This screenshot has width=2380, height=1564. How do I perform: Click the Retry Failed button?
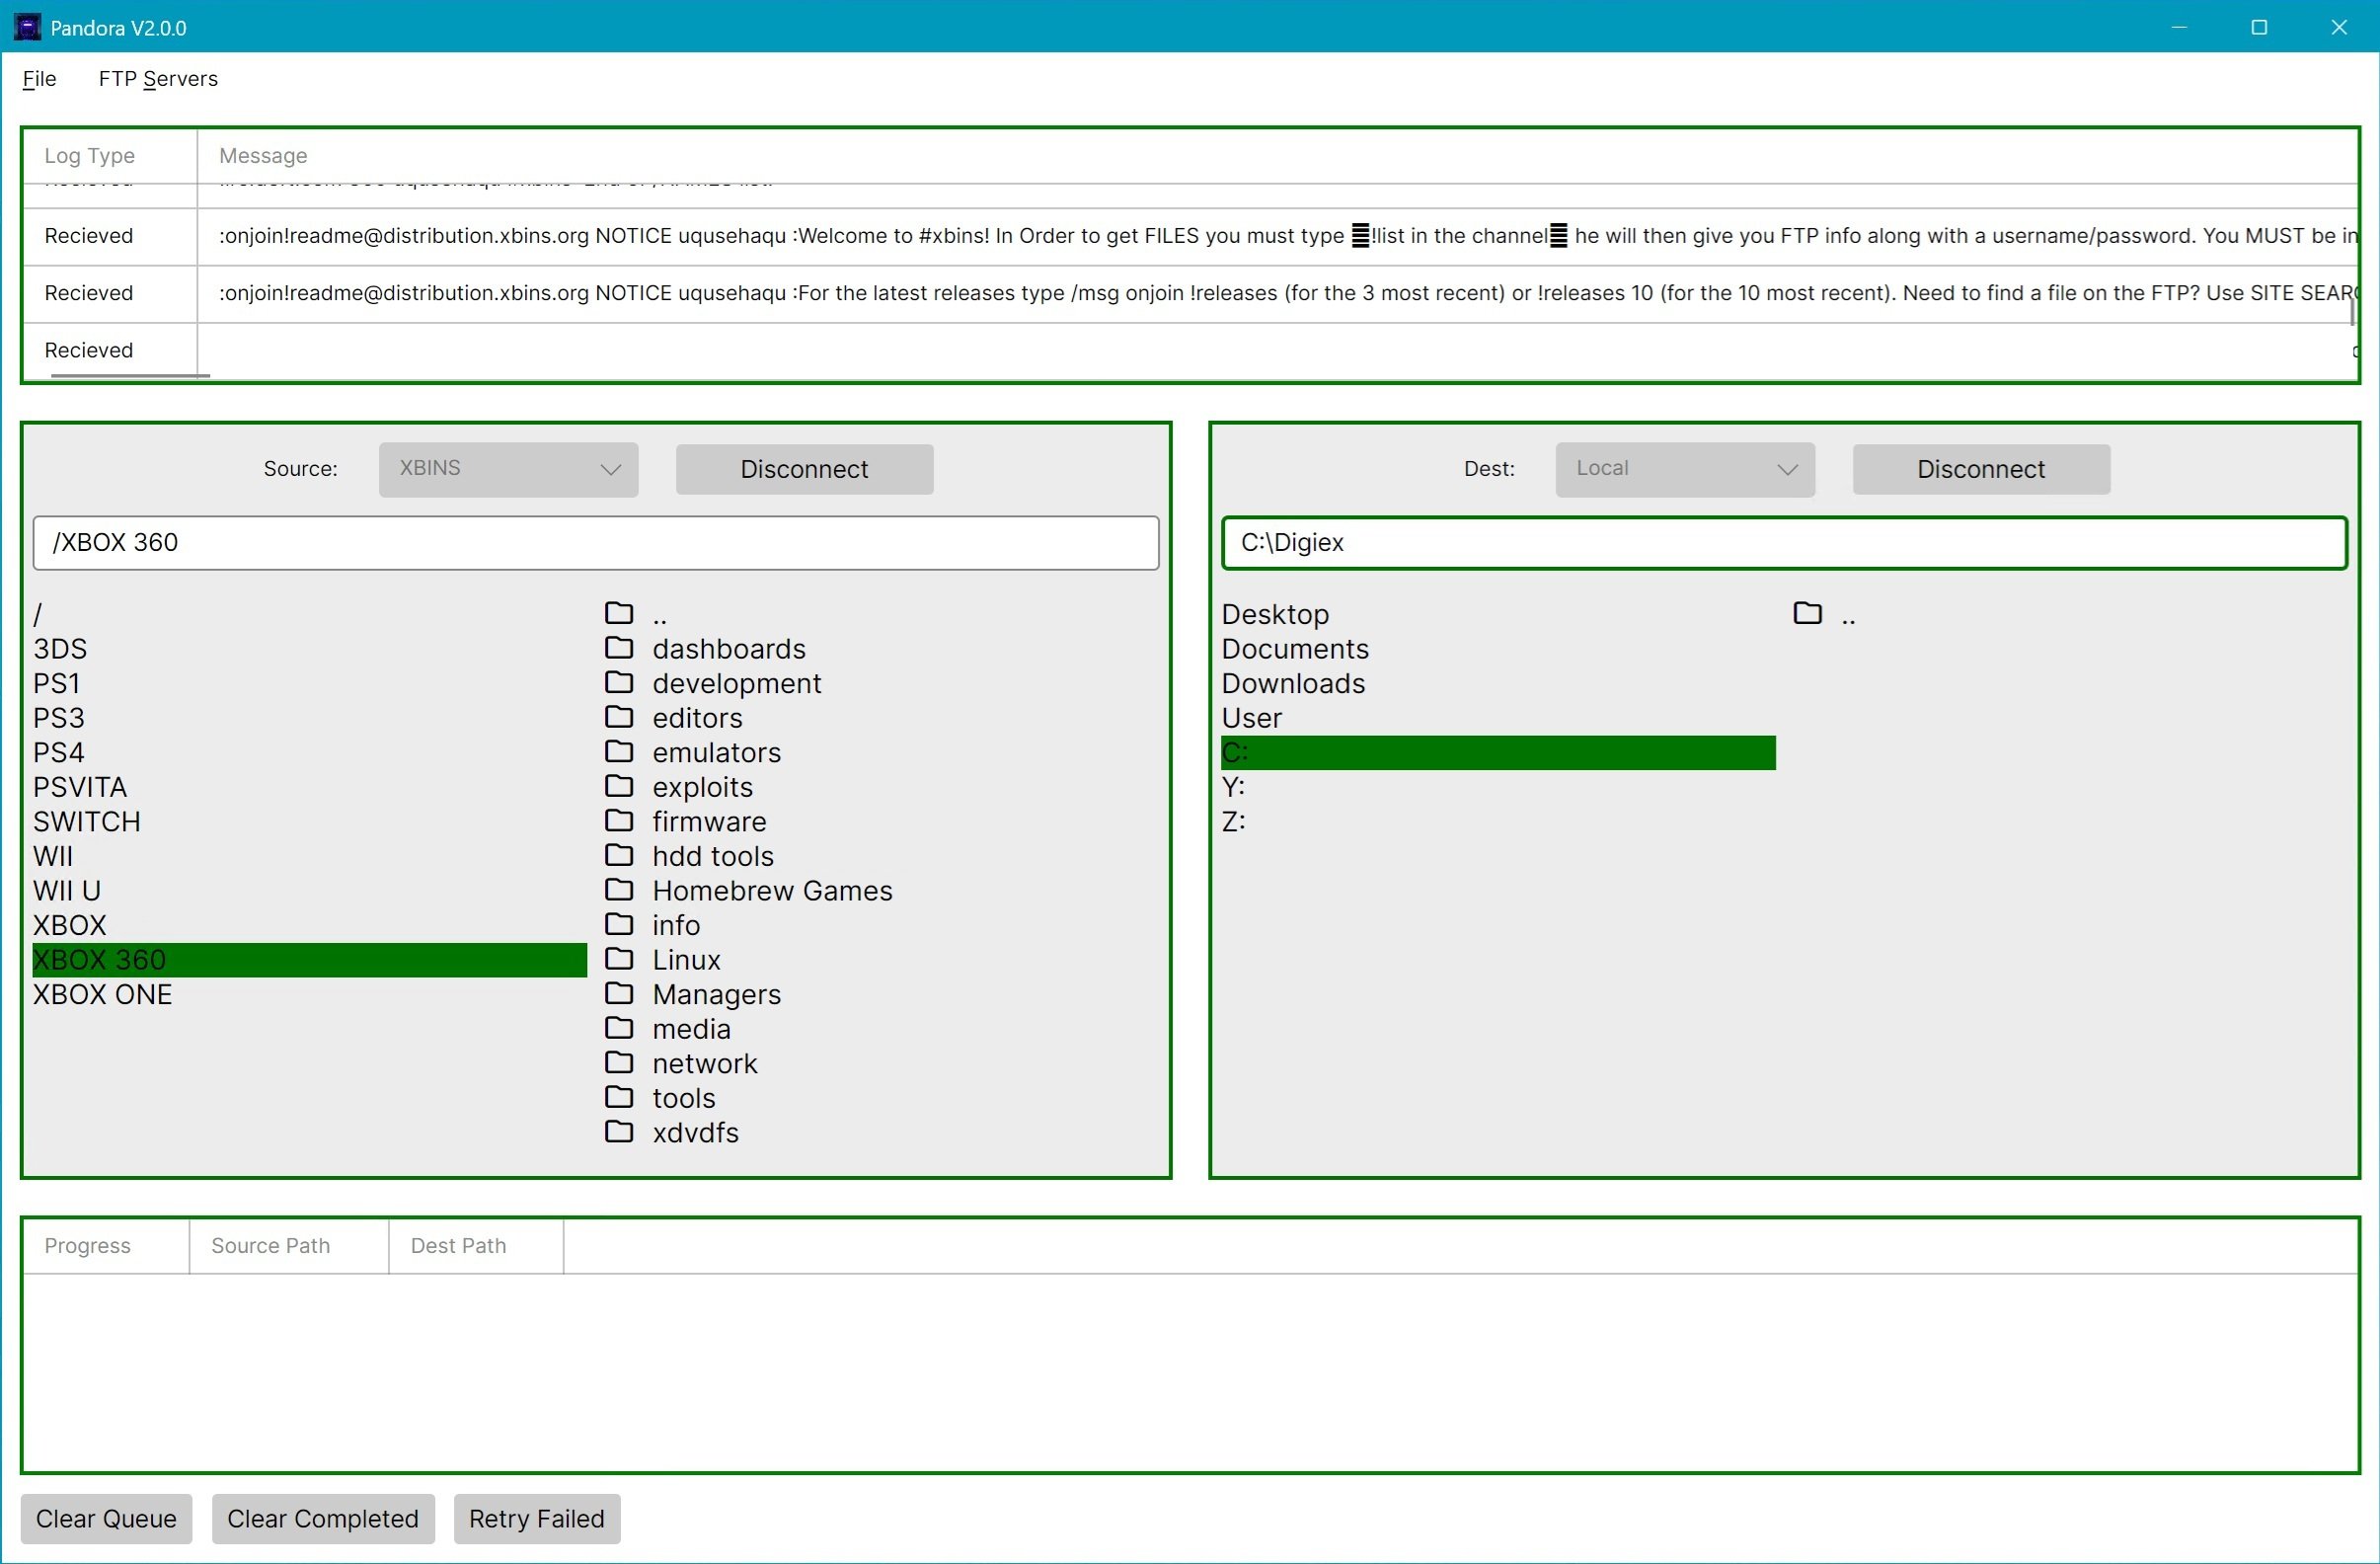coord(537,1518)
